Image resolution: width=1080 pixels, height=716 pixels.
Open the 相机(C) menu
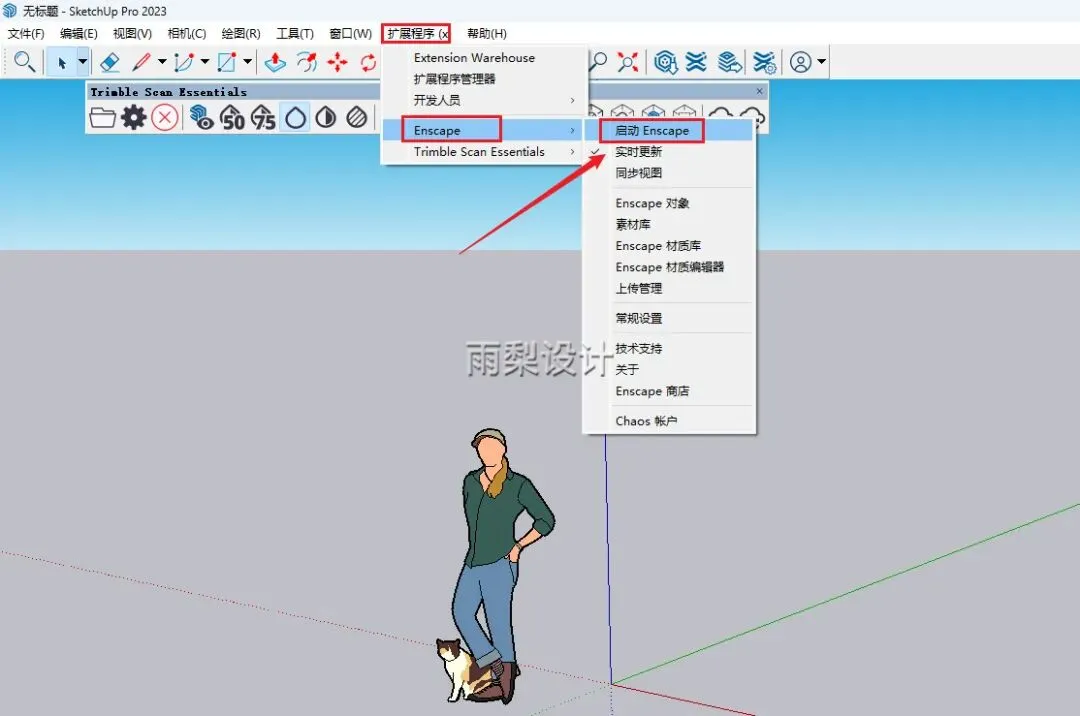(x=187, y=34)
